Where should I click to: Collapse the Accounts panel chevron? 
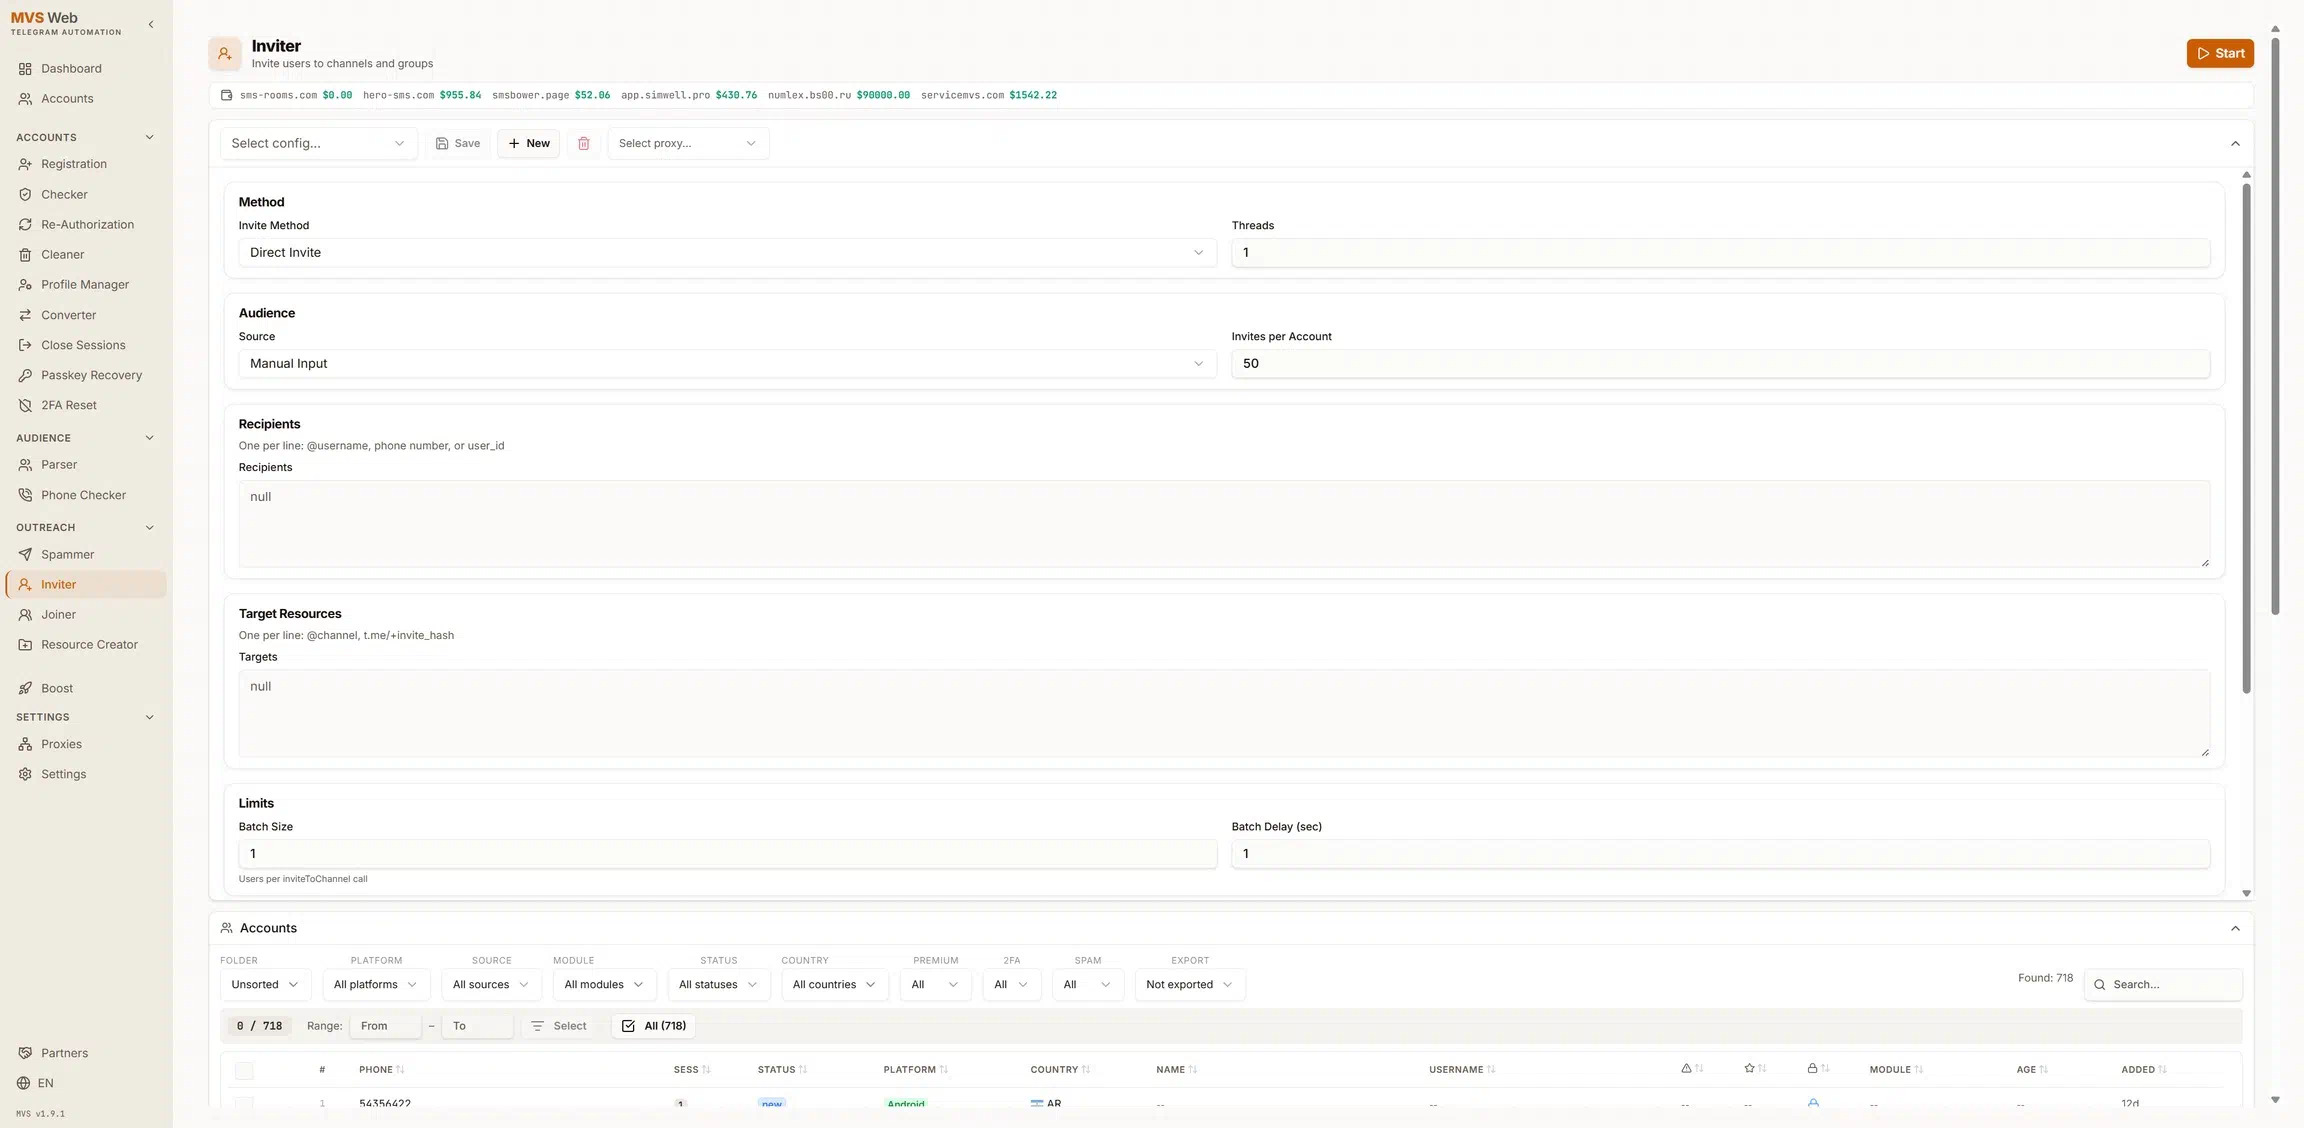coord(2235,928)
